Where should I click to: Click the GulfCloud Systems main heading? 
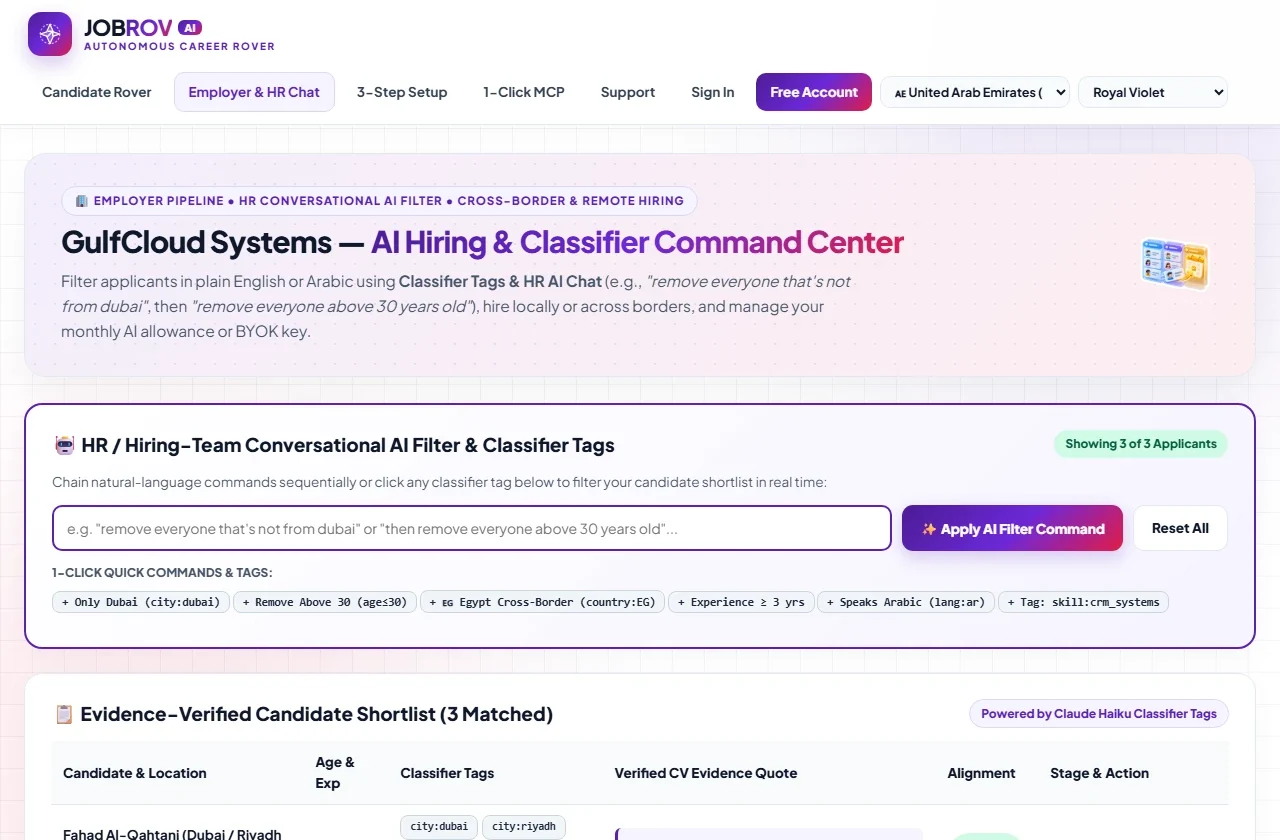(x=482, y=242)
